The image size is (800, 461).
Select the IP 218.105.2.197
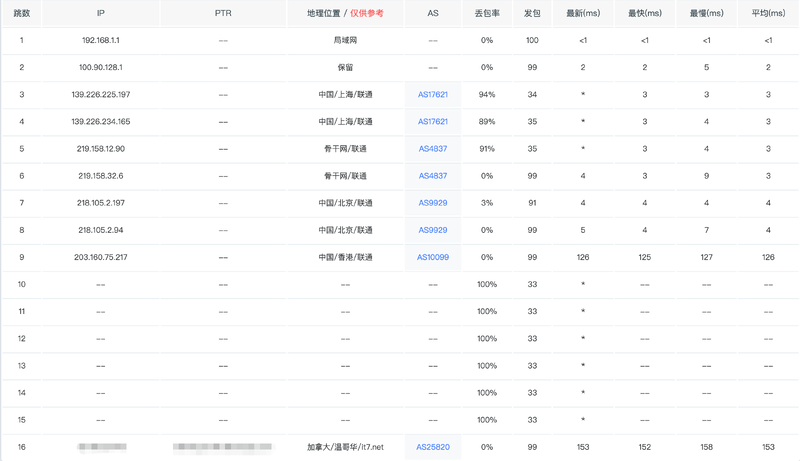101,202
